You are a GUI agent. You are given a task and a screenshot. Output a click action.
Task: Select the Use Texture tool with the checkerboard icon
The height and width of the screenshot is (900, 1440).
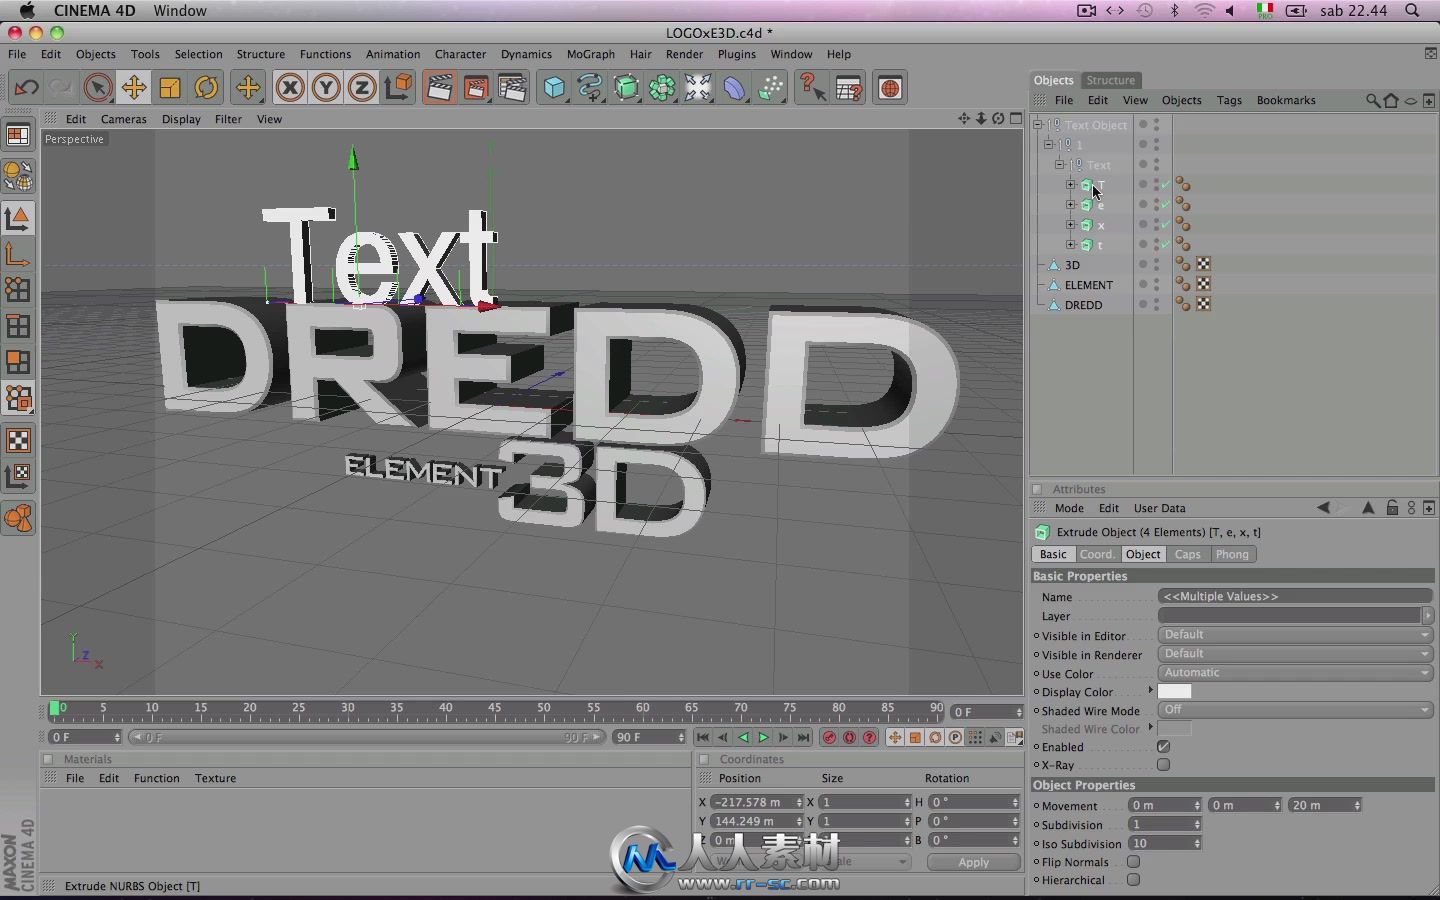(18, 440)
